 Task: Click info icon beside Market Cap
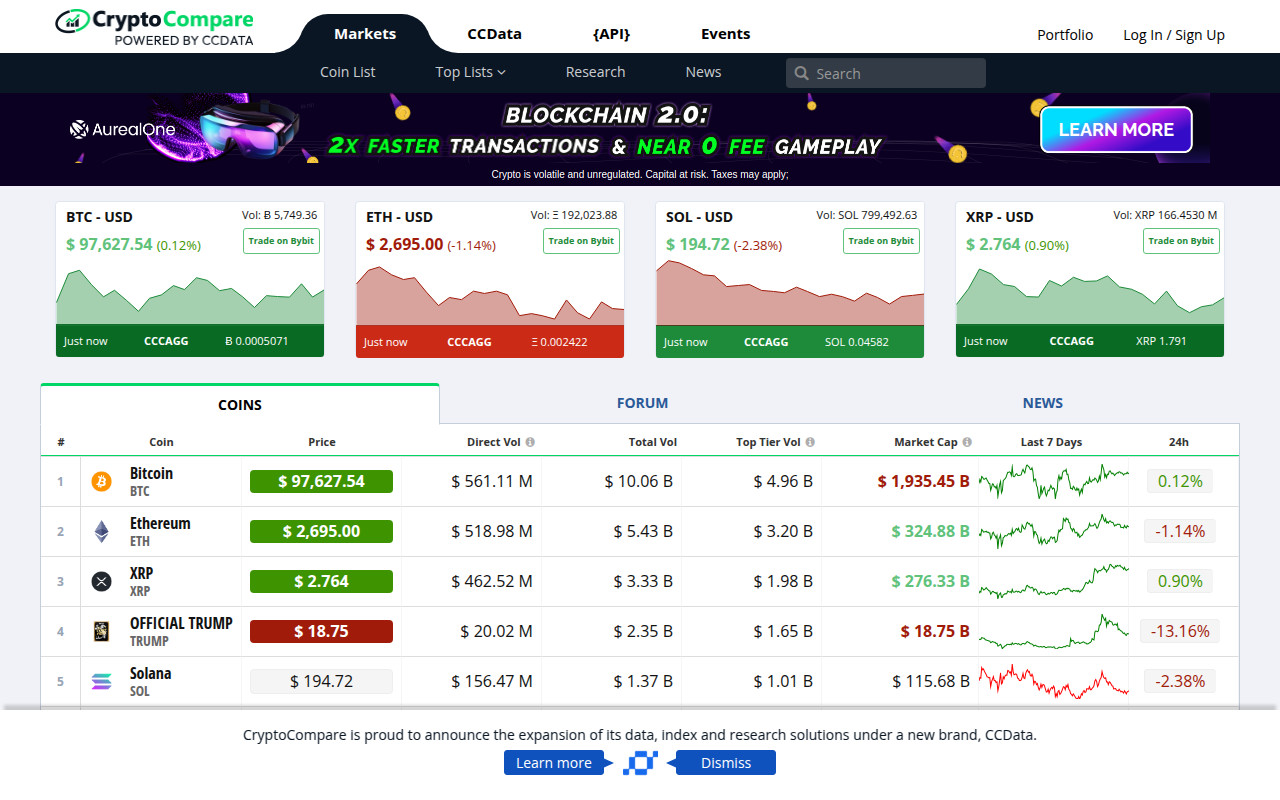(967, 442)
